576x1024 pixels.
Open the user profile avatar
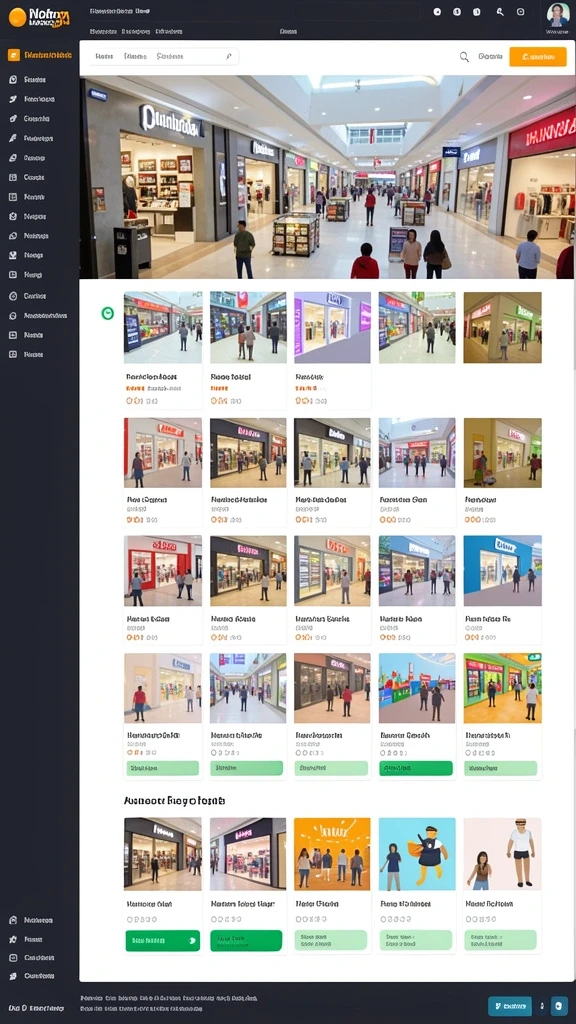click(x=558, y=14)
